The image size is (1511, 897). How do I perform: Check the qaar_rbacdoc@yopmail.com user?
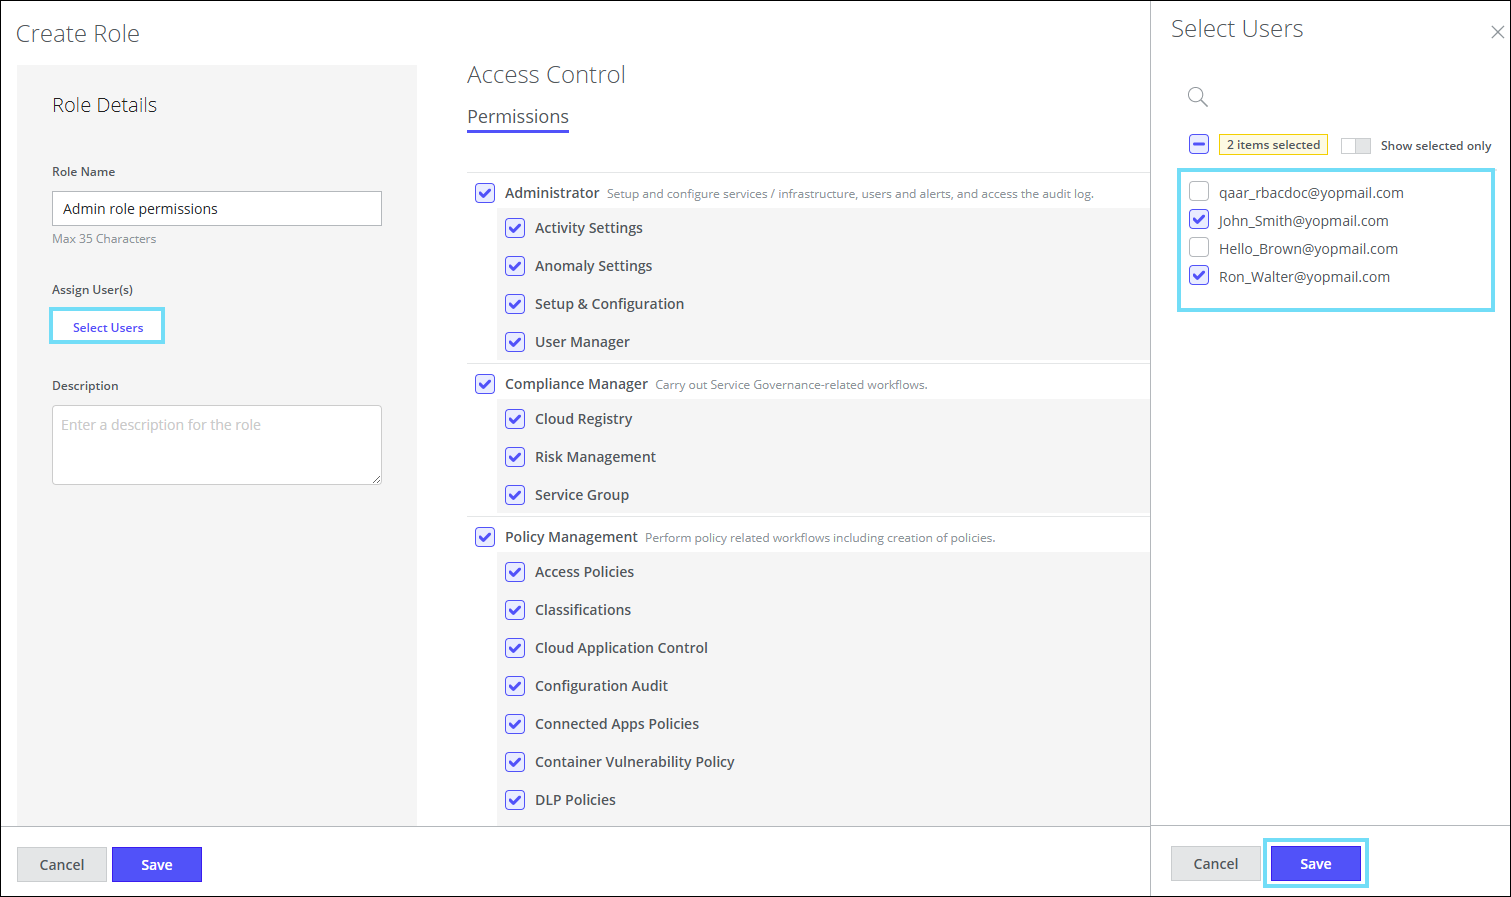coord(1199,192)
